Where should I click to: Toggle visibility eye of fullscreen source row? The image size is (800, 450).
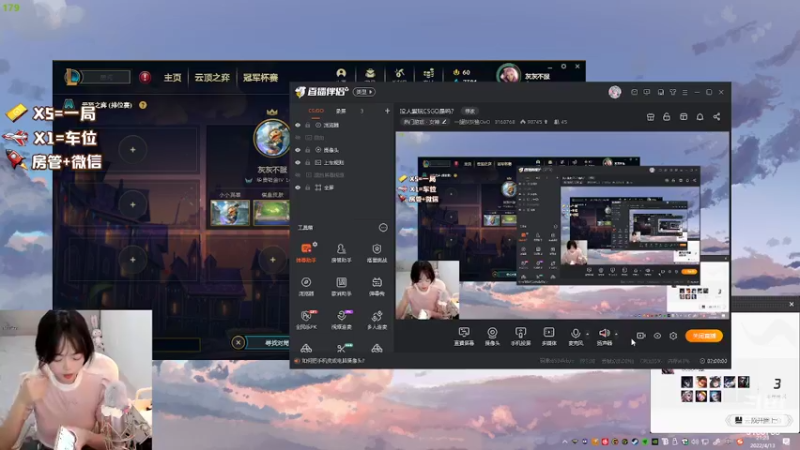298,188
